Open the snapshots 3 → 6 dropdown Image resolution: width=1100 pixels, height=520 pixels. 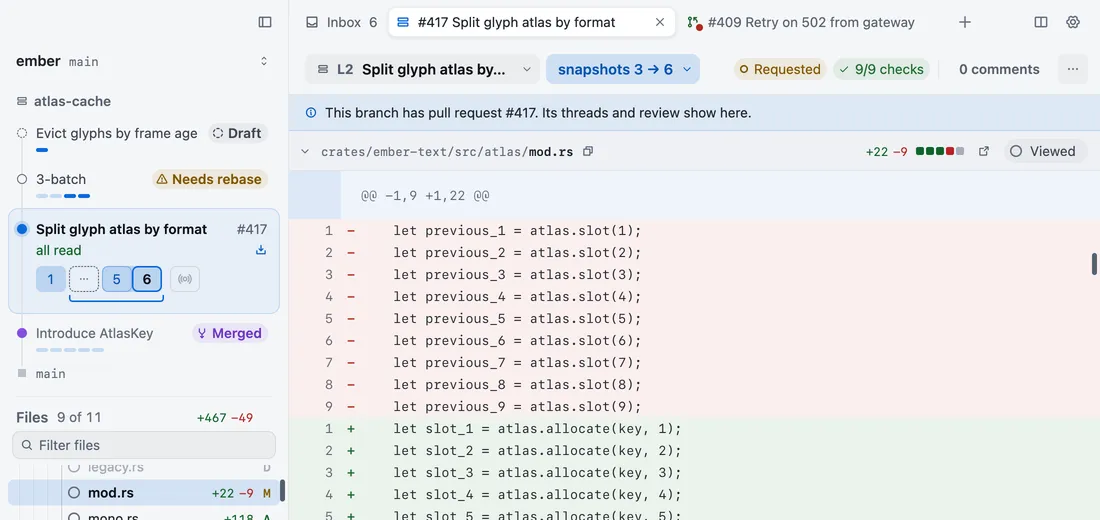(x=623, y=69)
